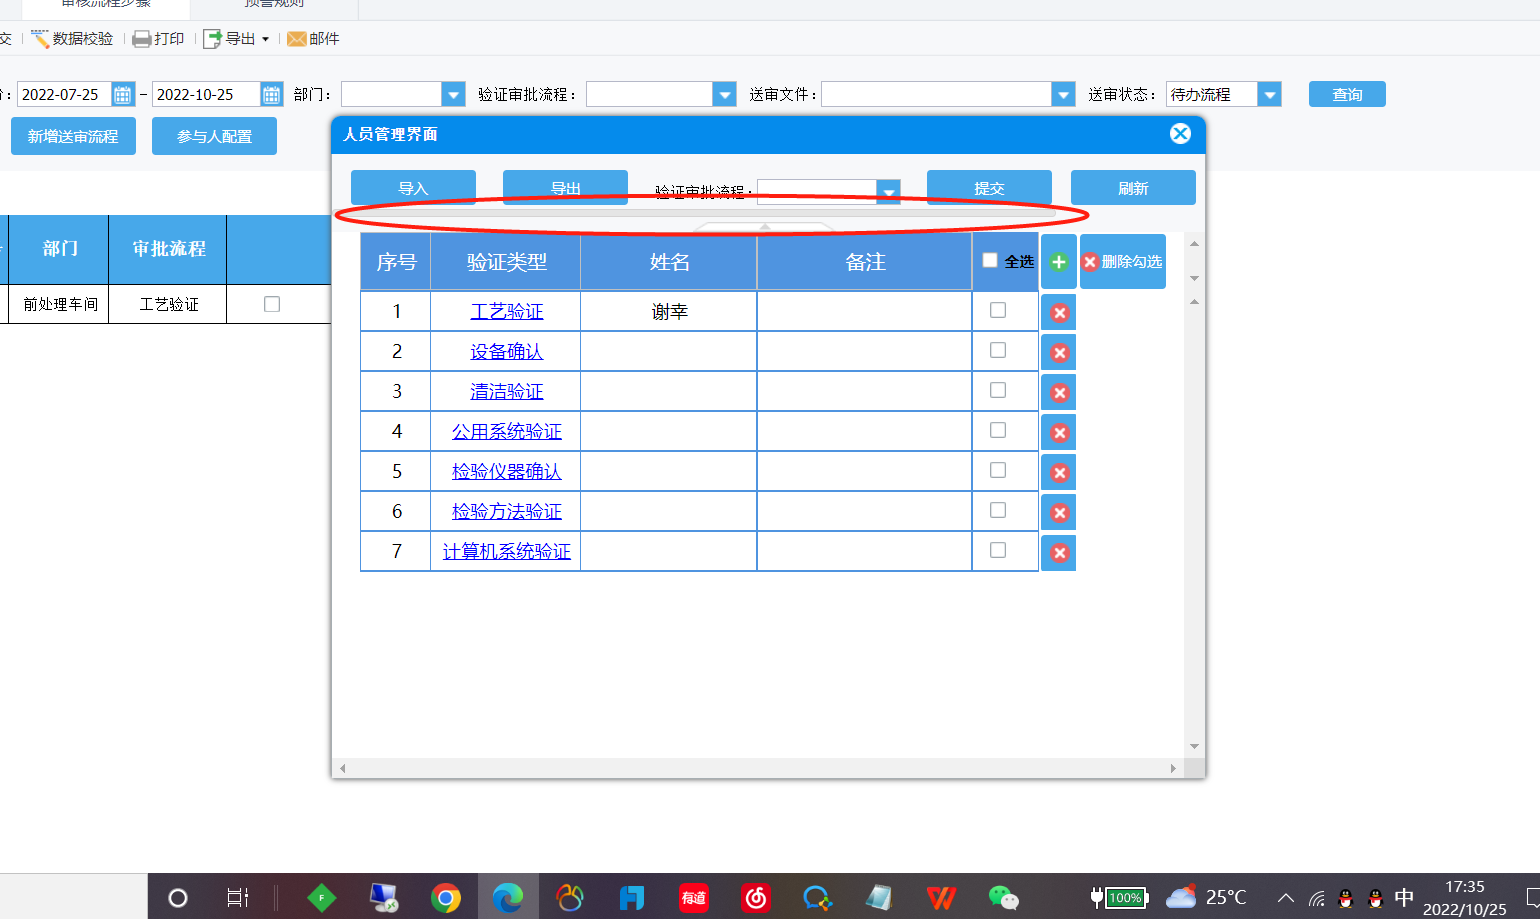Viewport: 1540px width, 919px height.
Task: Click the 查询 button
Action: (1347, 94)
